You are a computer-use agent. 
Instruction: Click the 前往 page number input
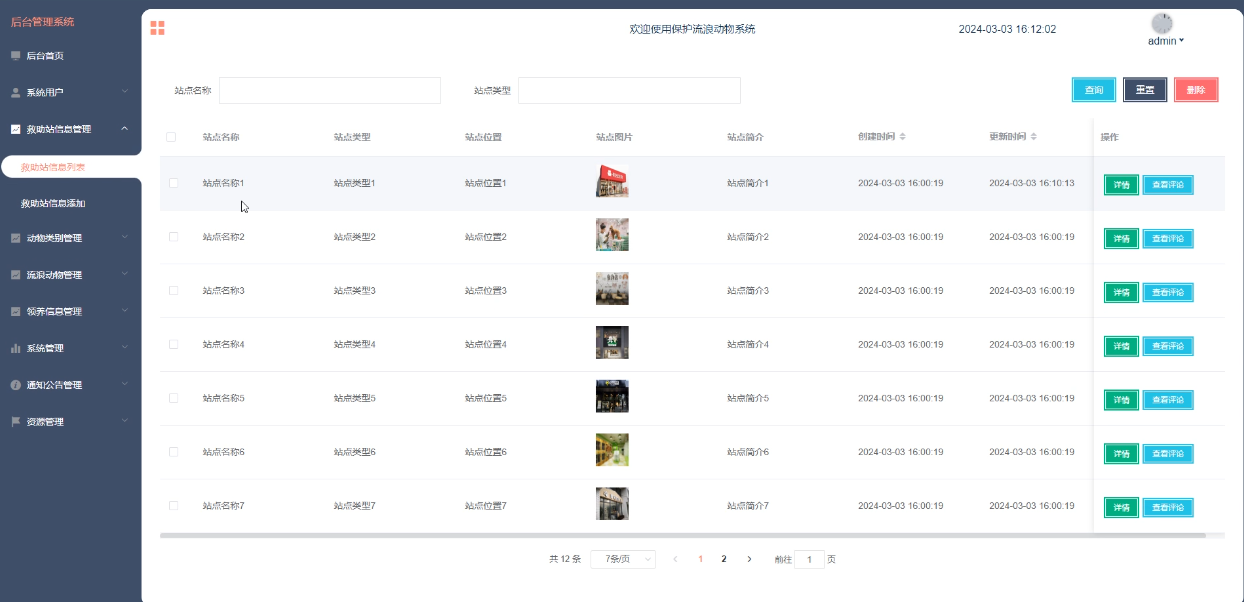tap(809, 559)
